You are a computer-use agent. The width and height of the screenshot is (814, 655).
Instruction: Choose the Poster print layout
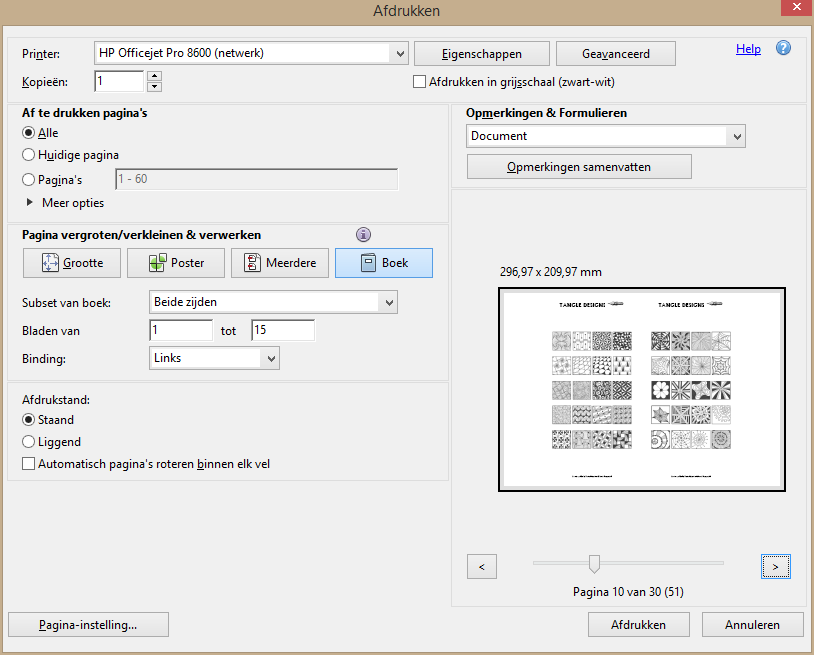click(x=176, y=263)
